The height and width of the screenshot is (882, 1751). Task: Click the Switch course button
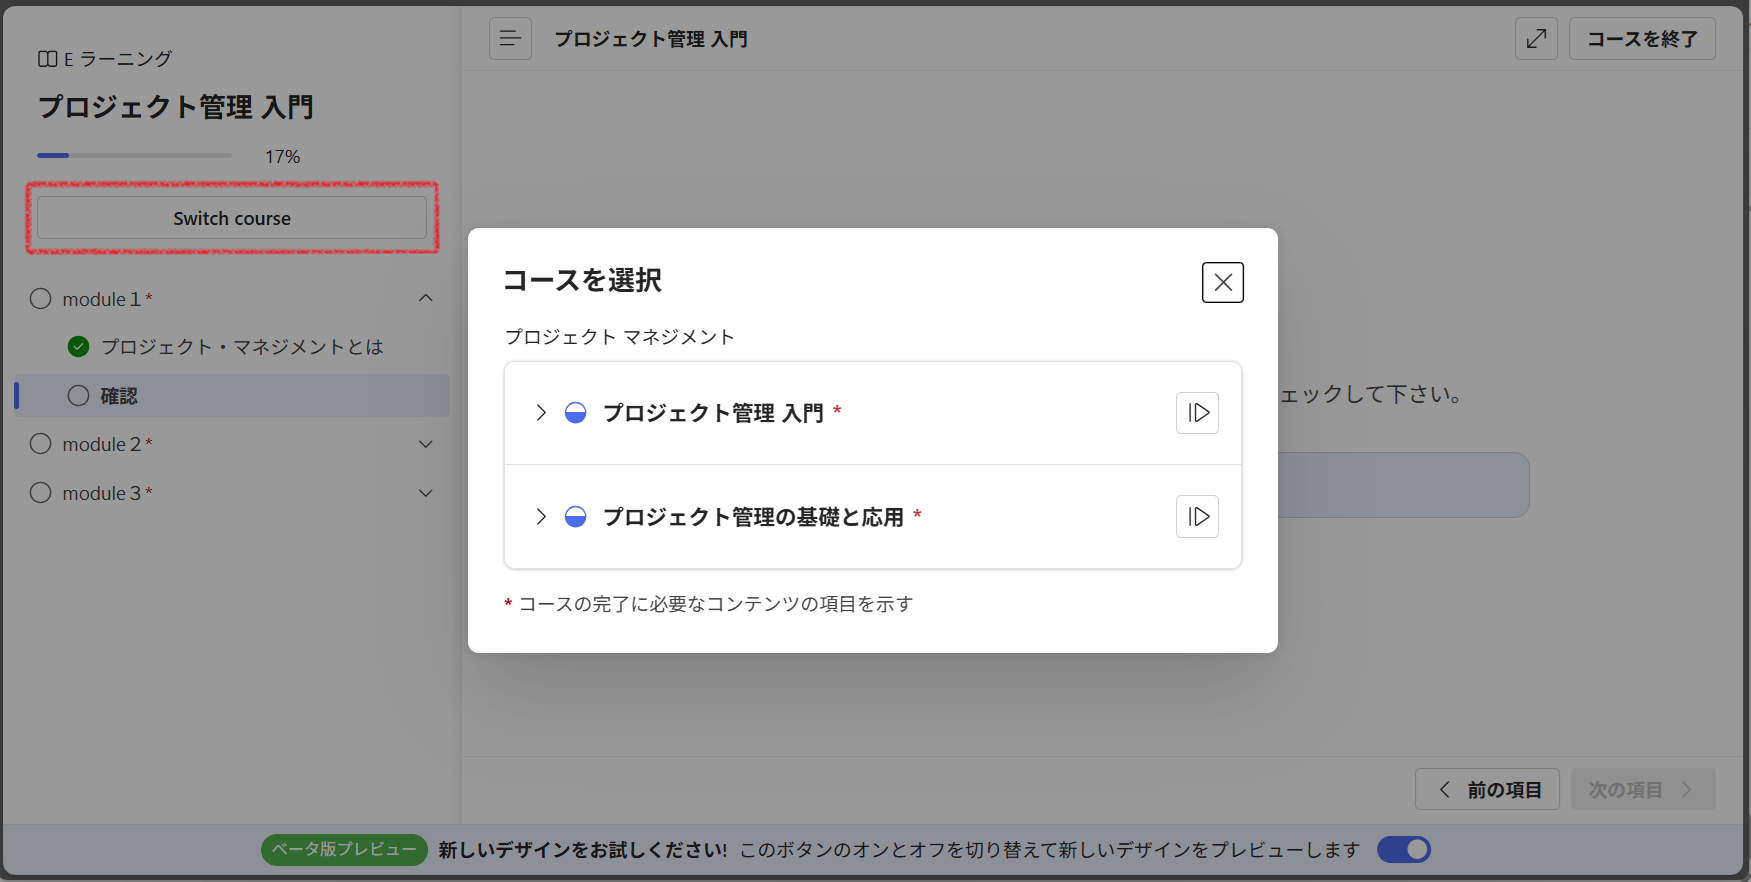point(232,218)
